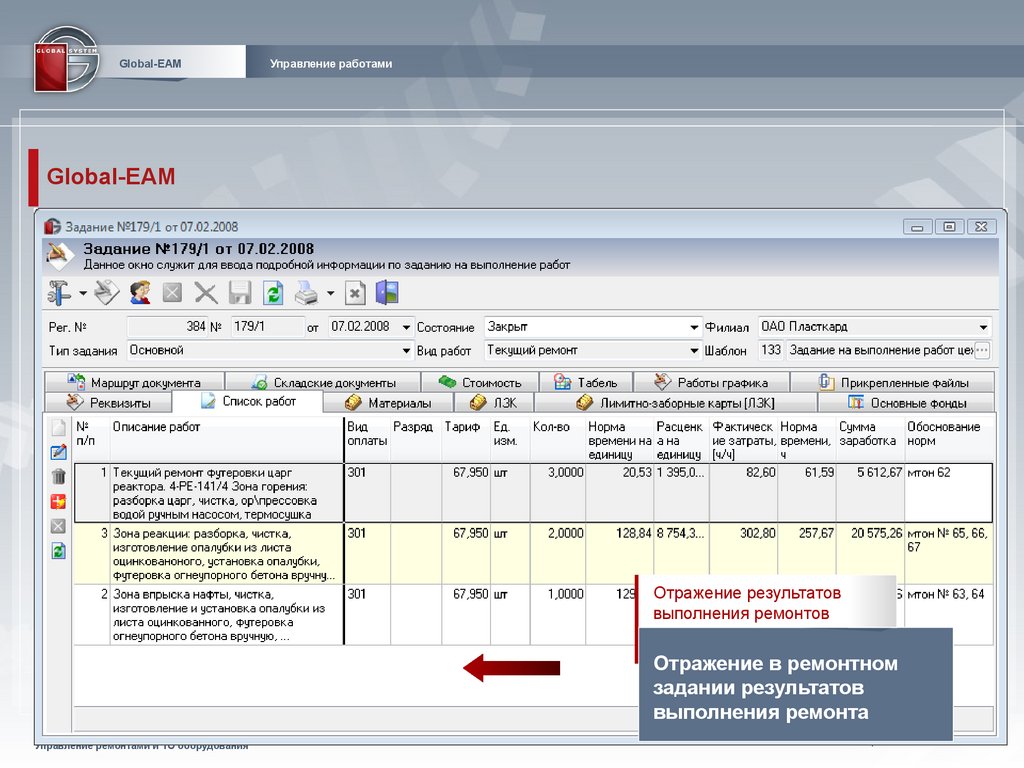Click the green refresh icon in toolbar

pyautogui.click(x=273, y=293)
